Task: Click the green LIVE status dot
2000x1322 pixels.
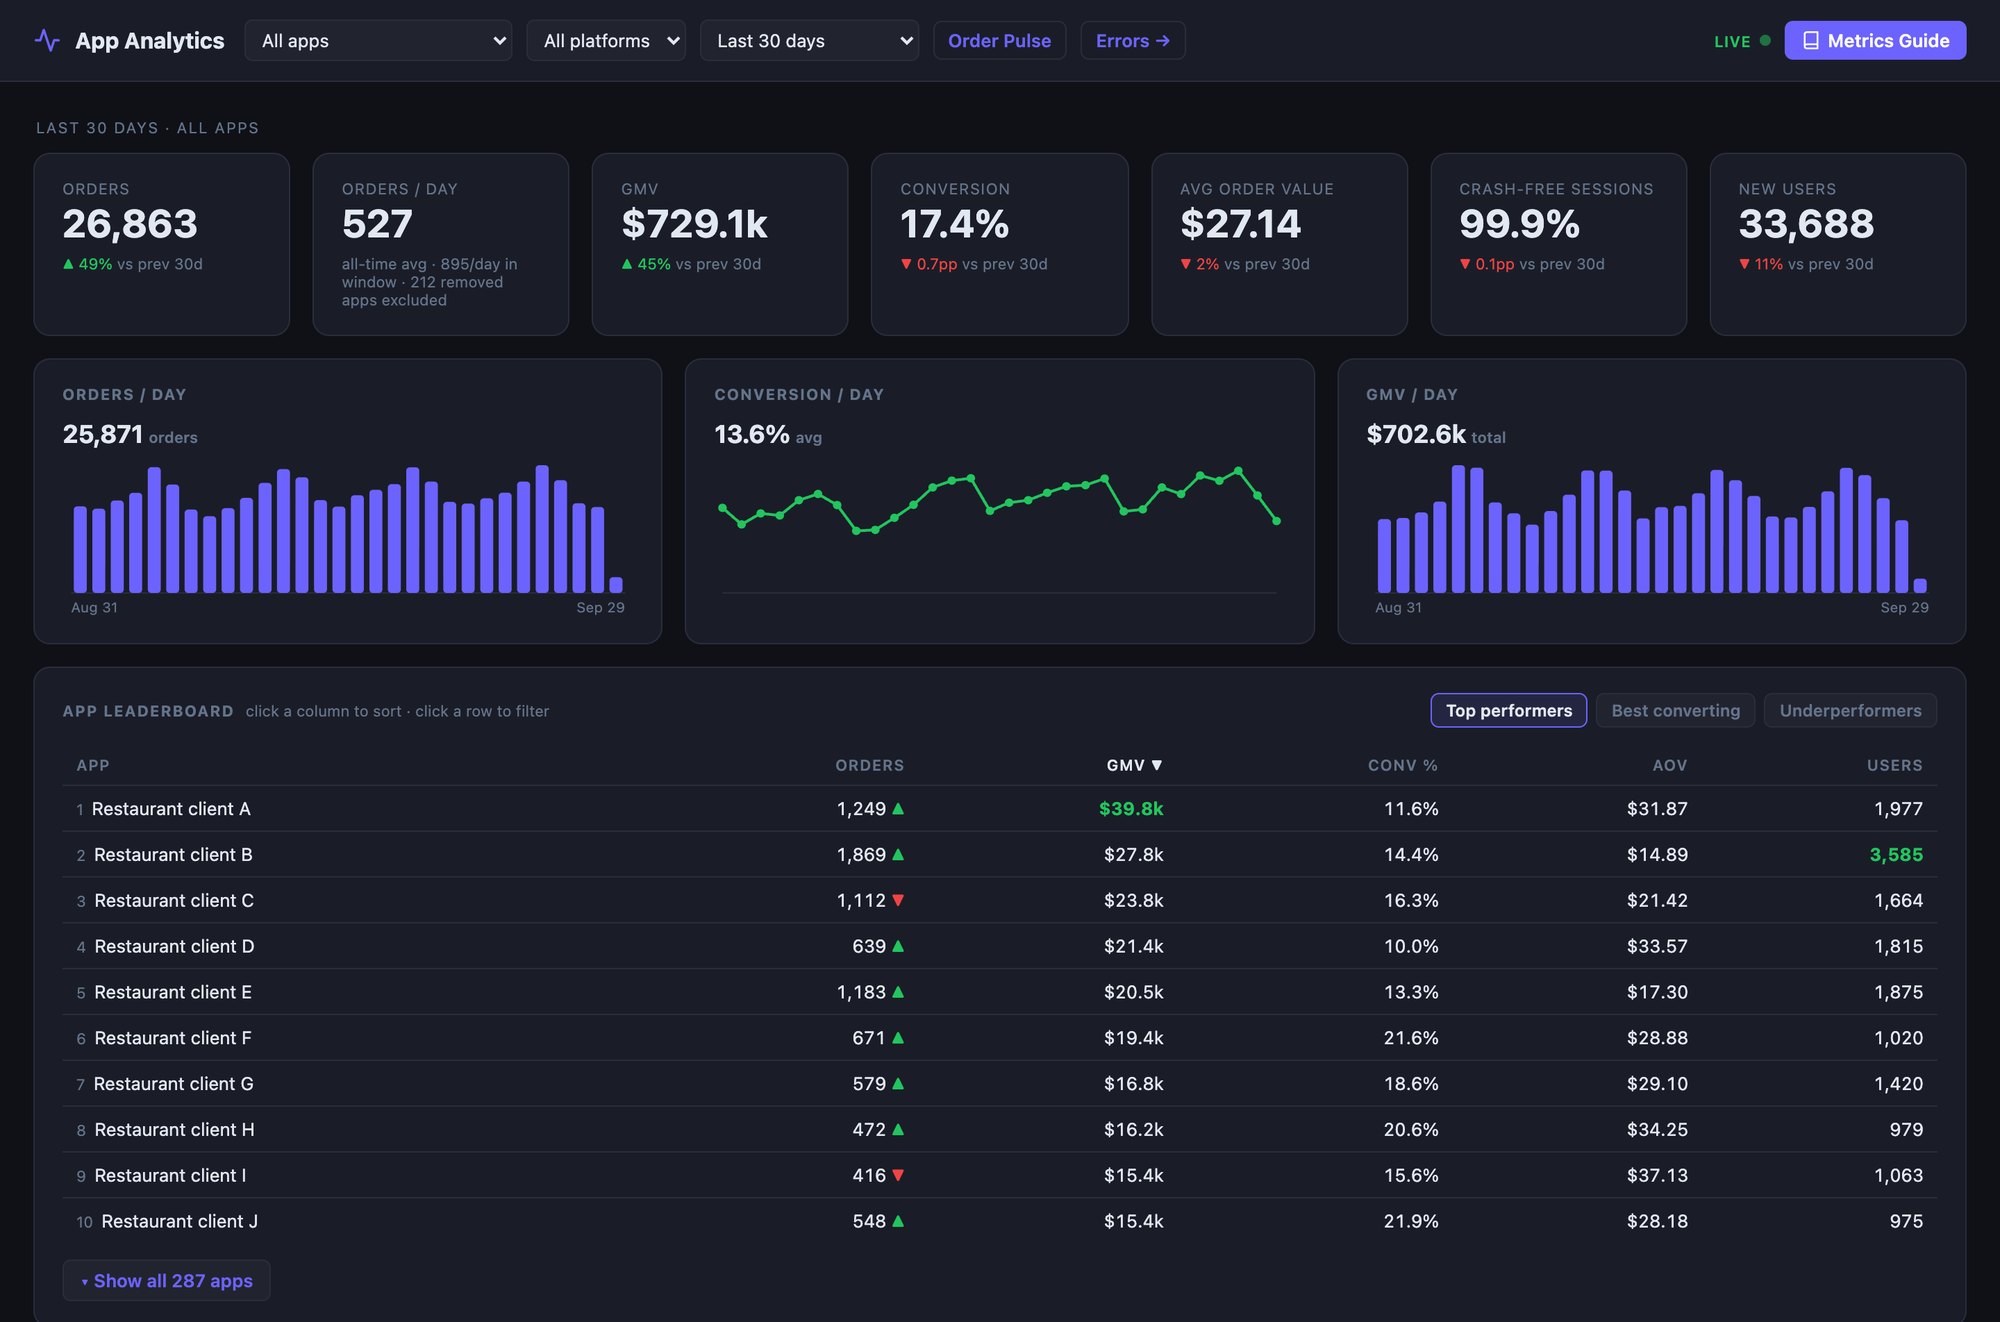Action: 1765,41
